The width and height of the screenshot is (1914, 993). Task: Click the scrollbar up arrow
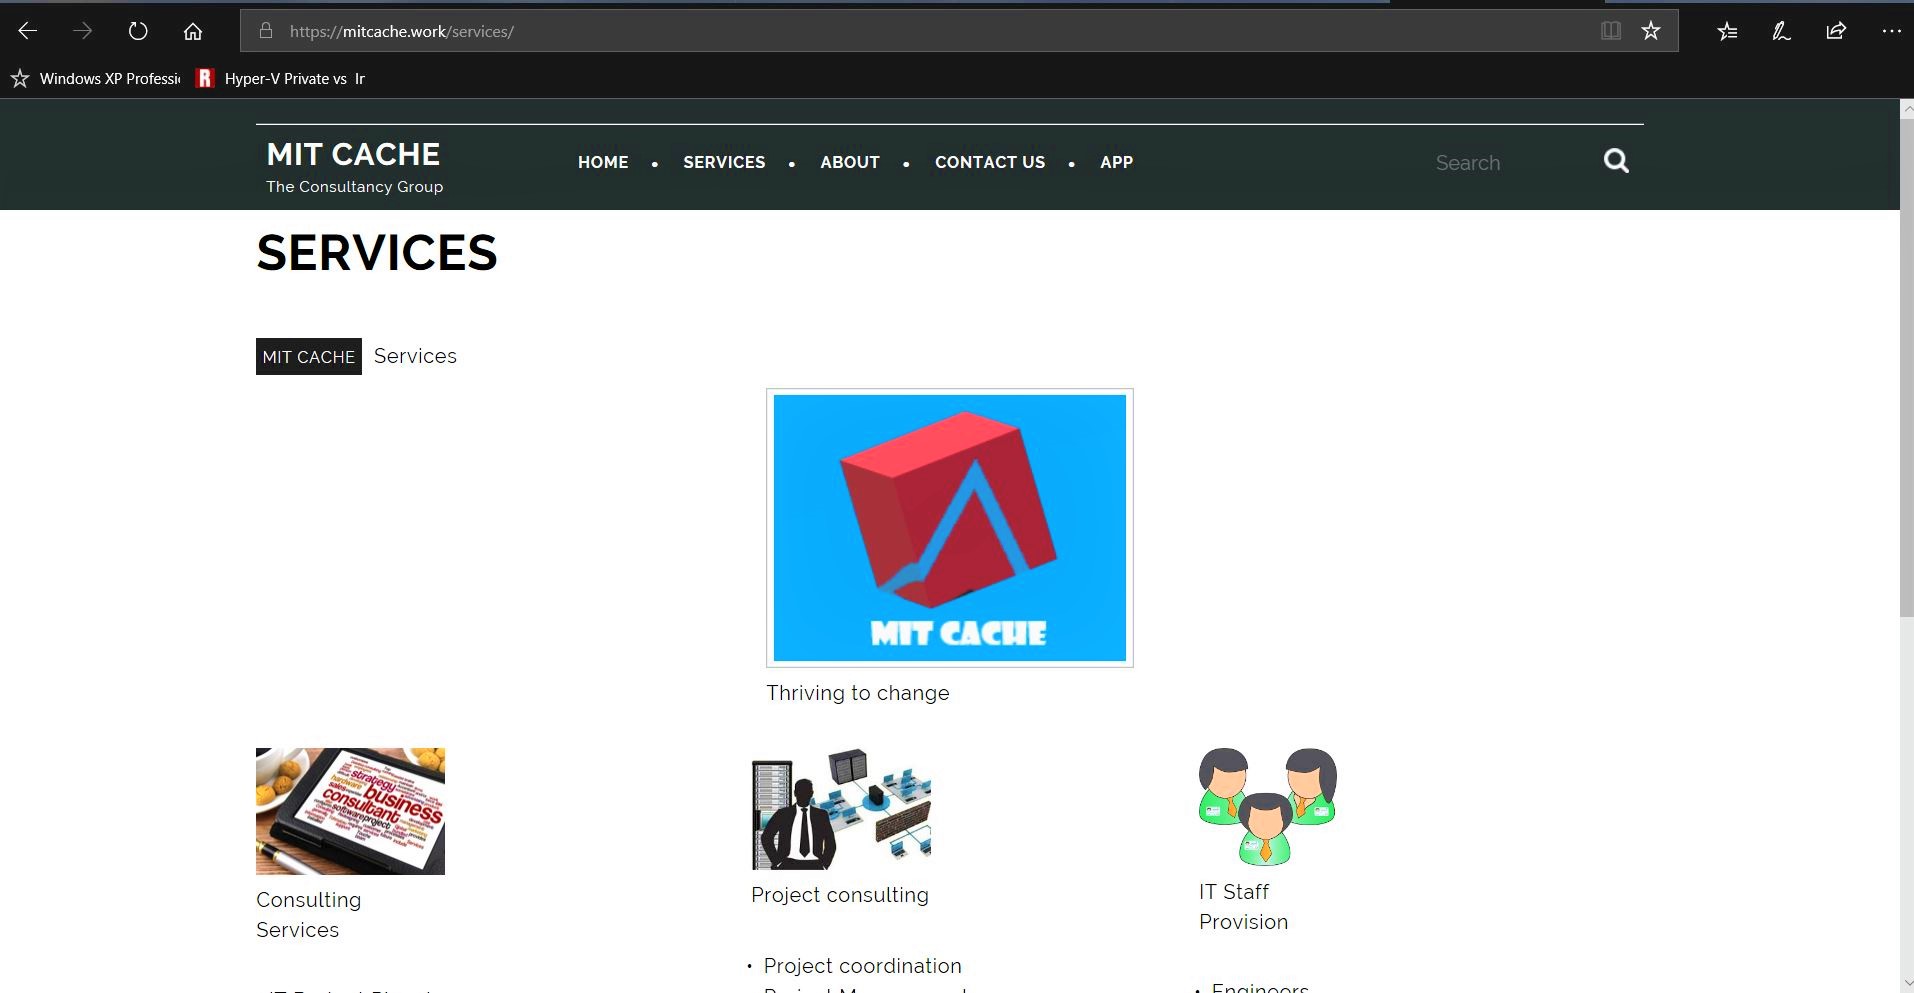pyautogui.click(x=1906, y=108)
